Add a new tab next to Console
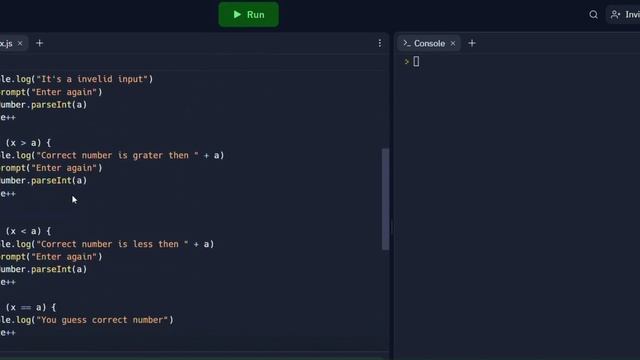The height and width of the screenshot is (360, 640). (472, 43)
